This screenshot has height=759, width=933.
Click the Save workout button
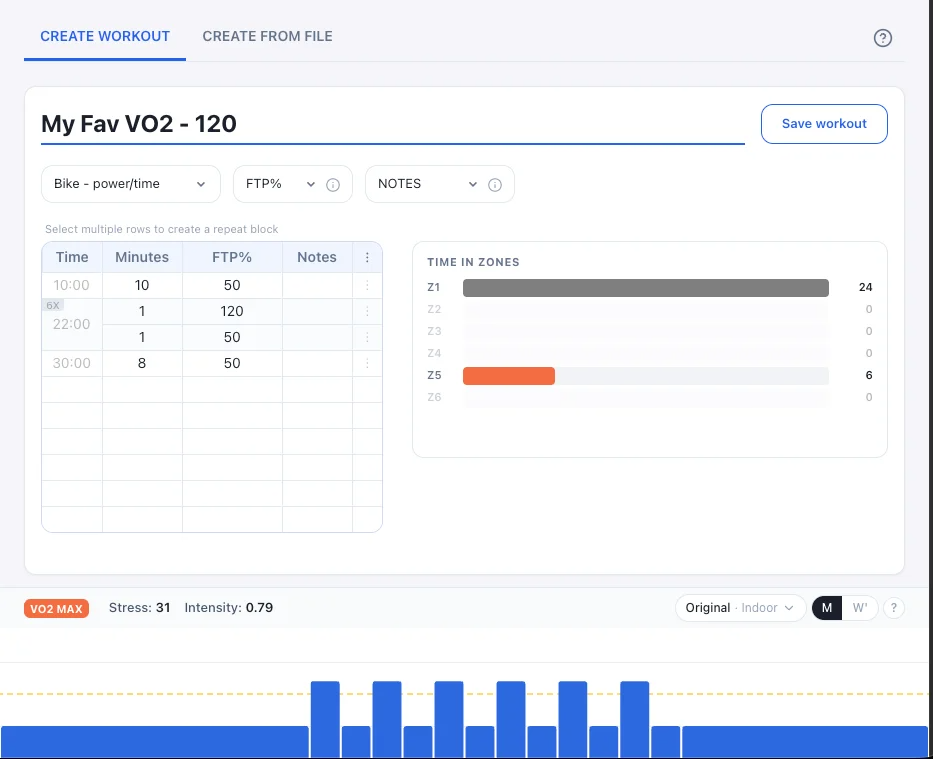[x=824, y=123]
